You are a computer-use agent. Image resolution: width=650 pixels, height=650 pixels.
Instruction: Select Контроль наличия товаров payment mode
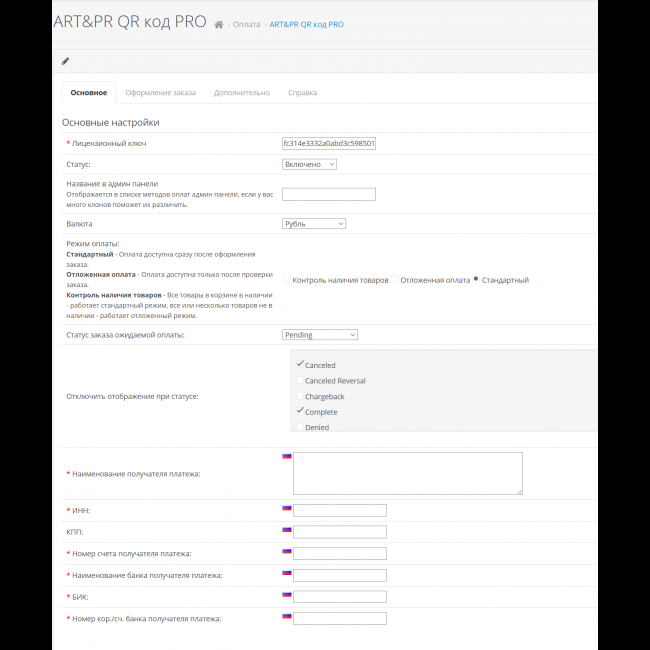(x=287, y=280)
